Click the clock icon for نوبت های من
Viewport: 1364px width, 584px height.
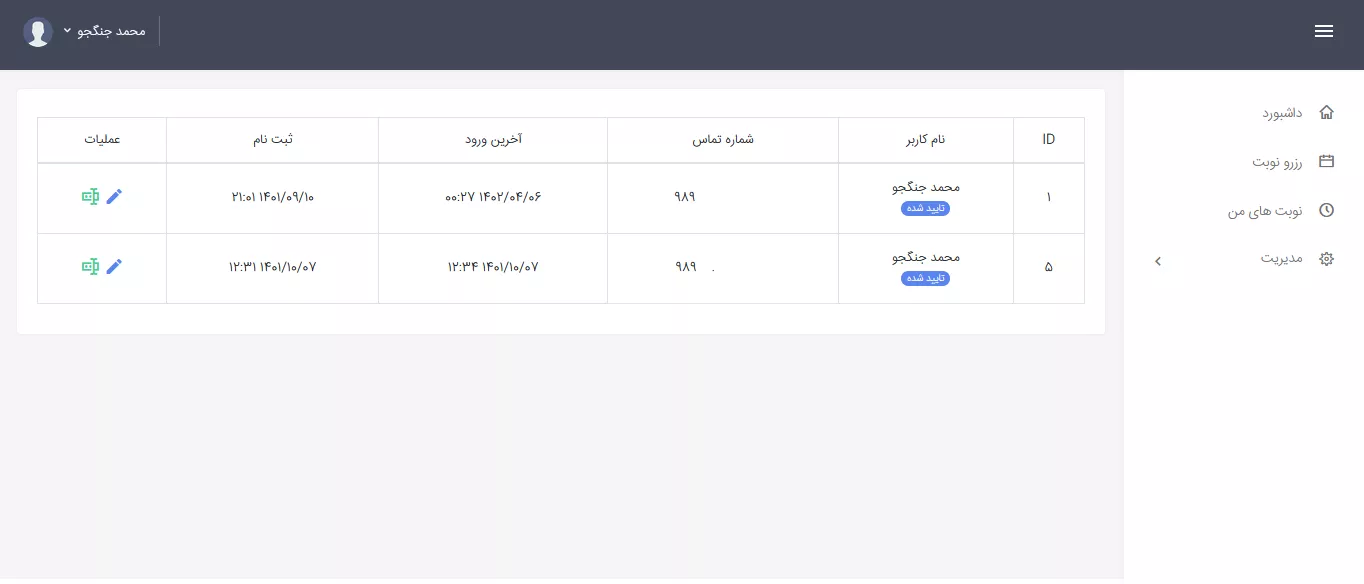click(1327, 210)
